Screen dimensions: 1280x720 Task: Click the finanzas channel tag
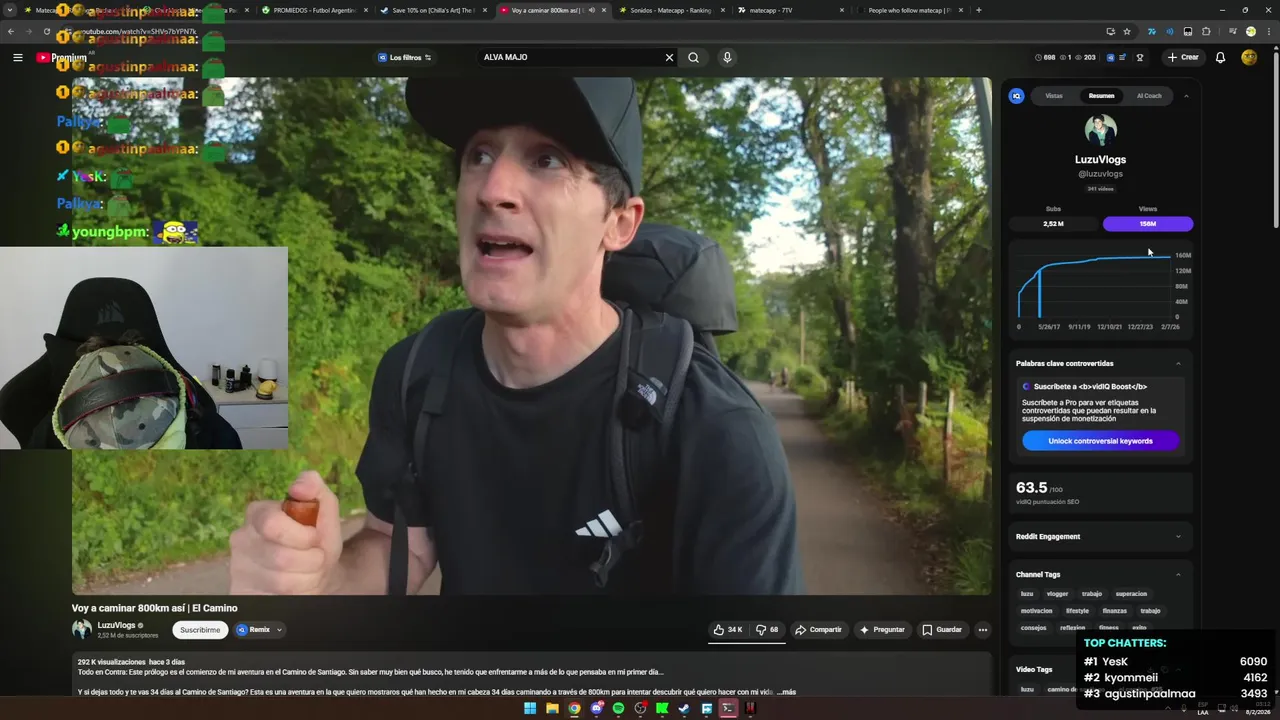pos(1114,611)
